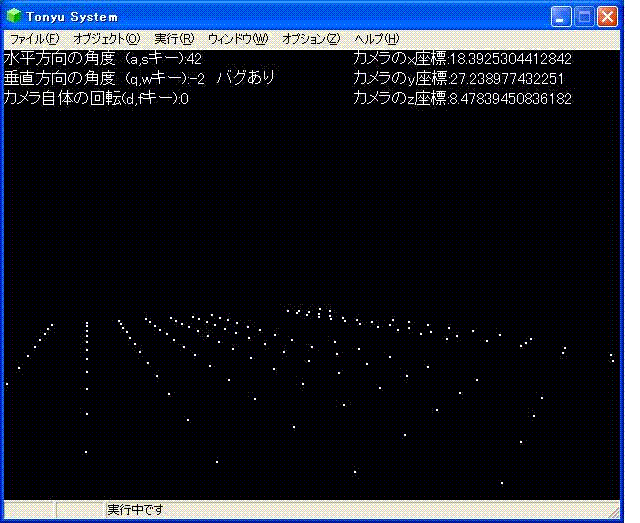This screenshot has height=523, width=640.
Task: Click the カメラのz座標 value
Action: tap(462, 98)
